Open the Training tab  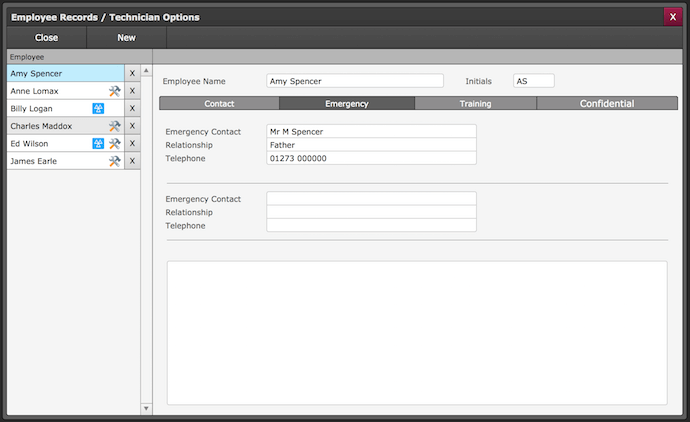point(475,103)
